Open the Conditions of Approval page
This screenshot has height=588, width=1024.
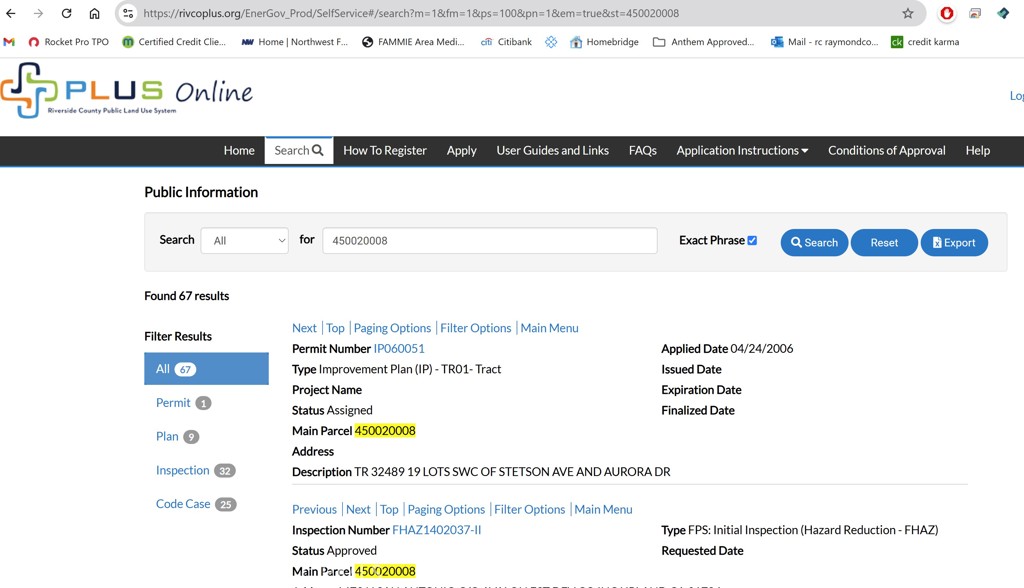click(x=886, y=150)
